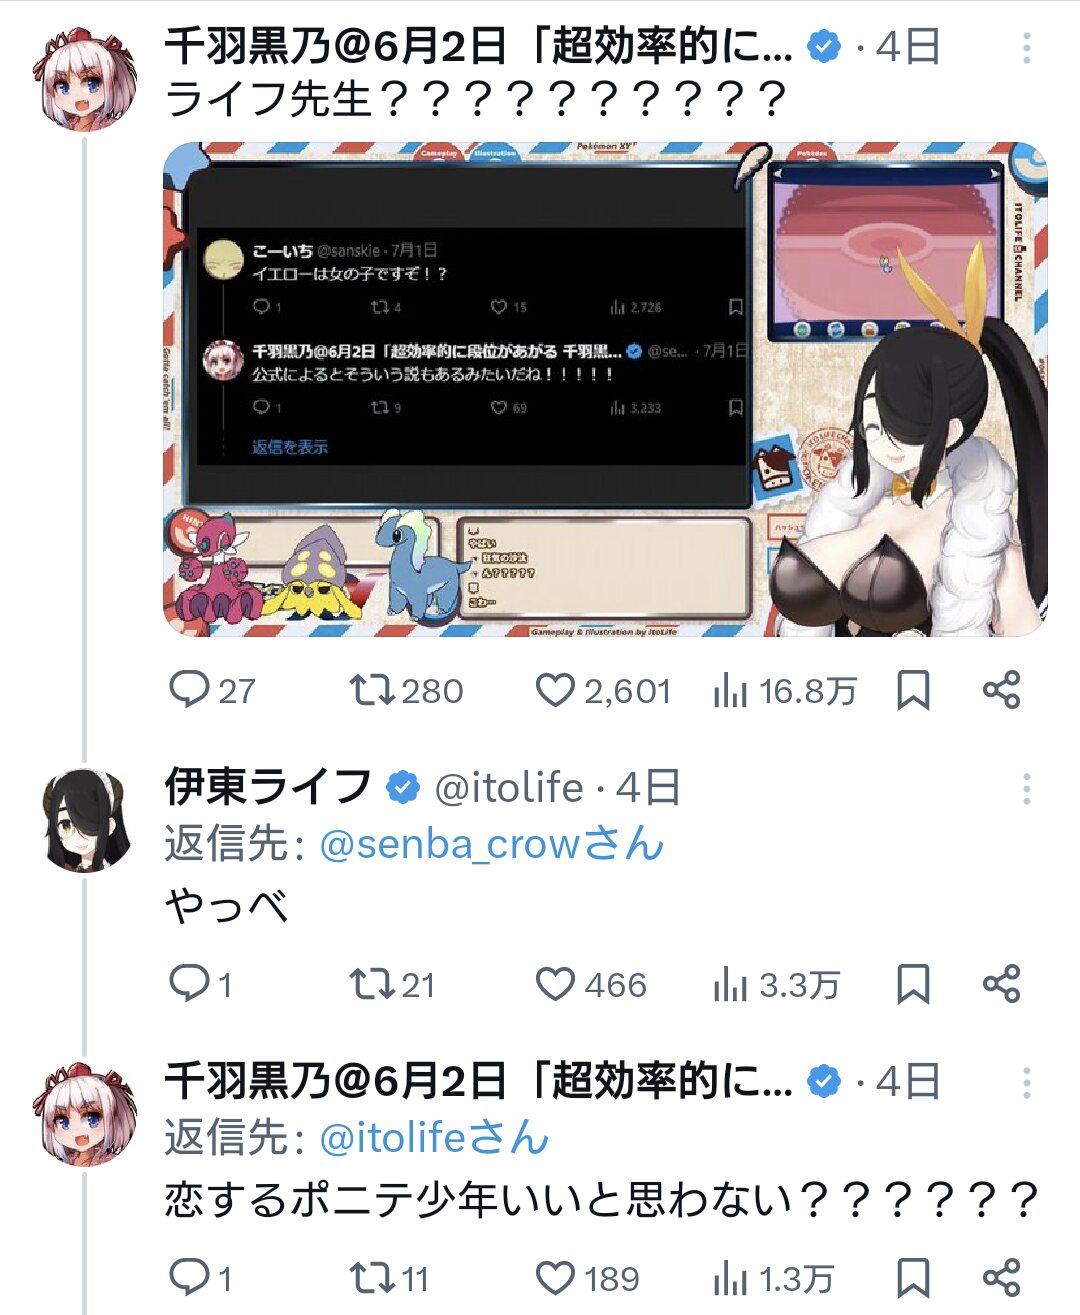This screenshot has width=1080, height=1315.
Task: Bookmark the bottom 恋するポニテ少年 tweet
Action: tap(913, 1278)
